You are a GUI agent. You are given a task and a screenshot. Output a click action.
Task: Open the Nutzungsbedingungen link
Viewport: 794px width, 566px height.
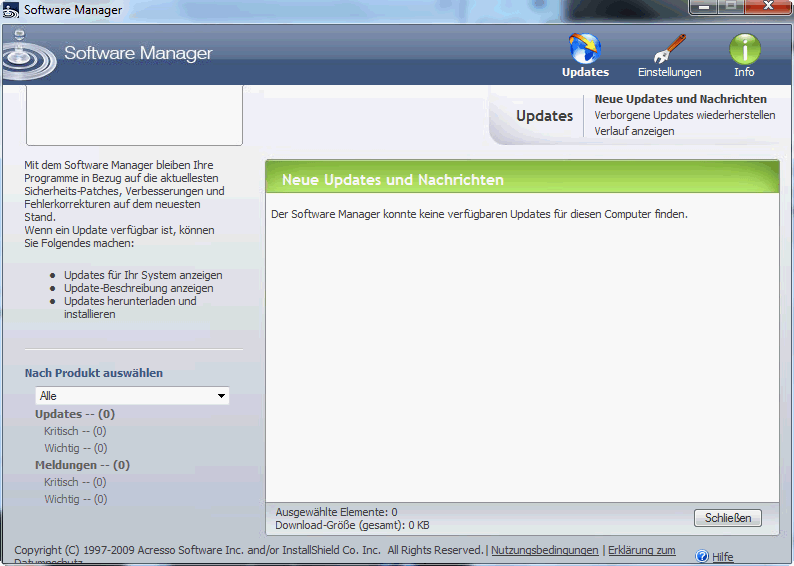544,550
